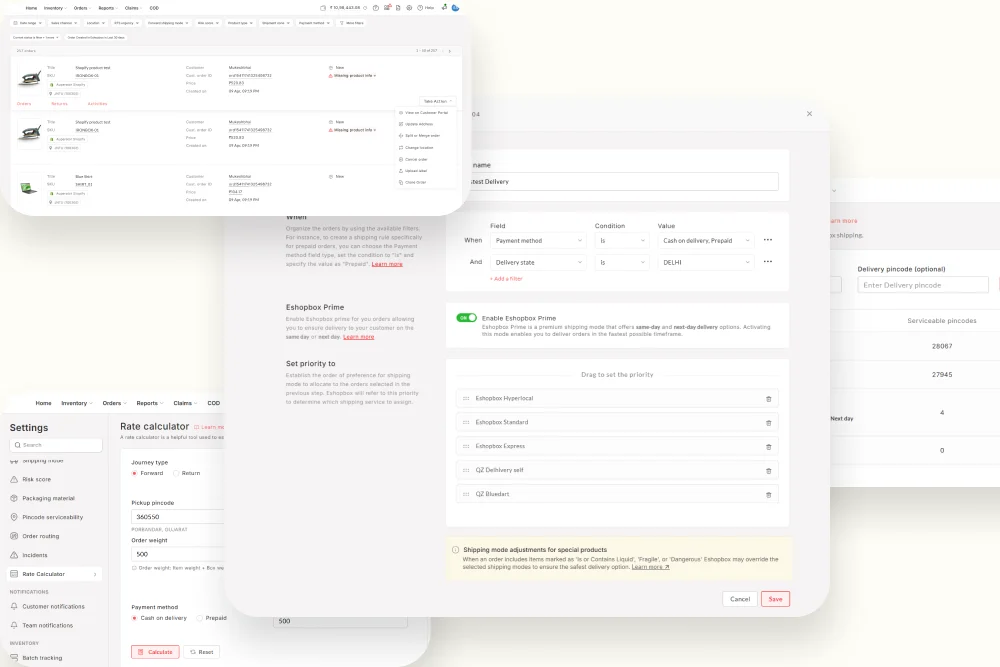Close the shipping rule dialog

809,114
